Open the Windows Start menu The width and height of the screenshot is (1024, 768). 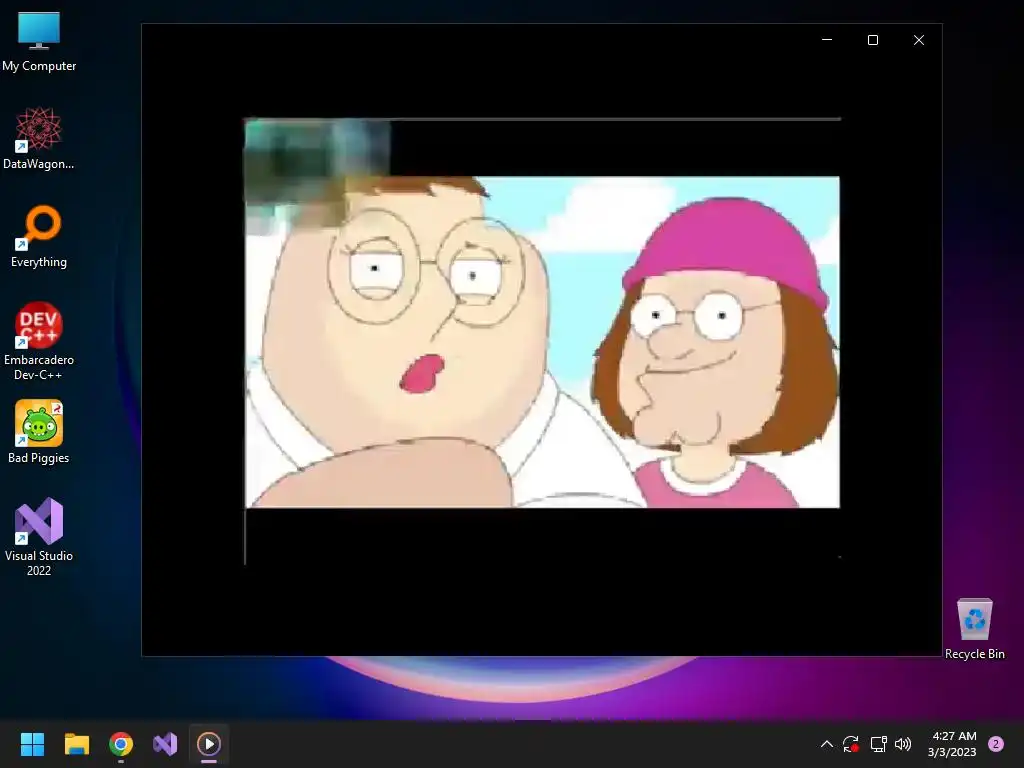click(32, 744)
